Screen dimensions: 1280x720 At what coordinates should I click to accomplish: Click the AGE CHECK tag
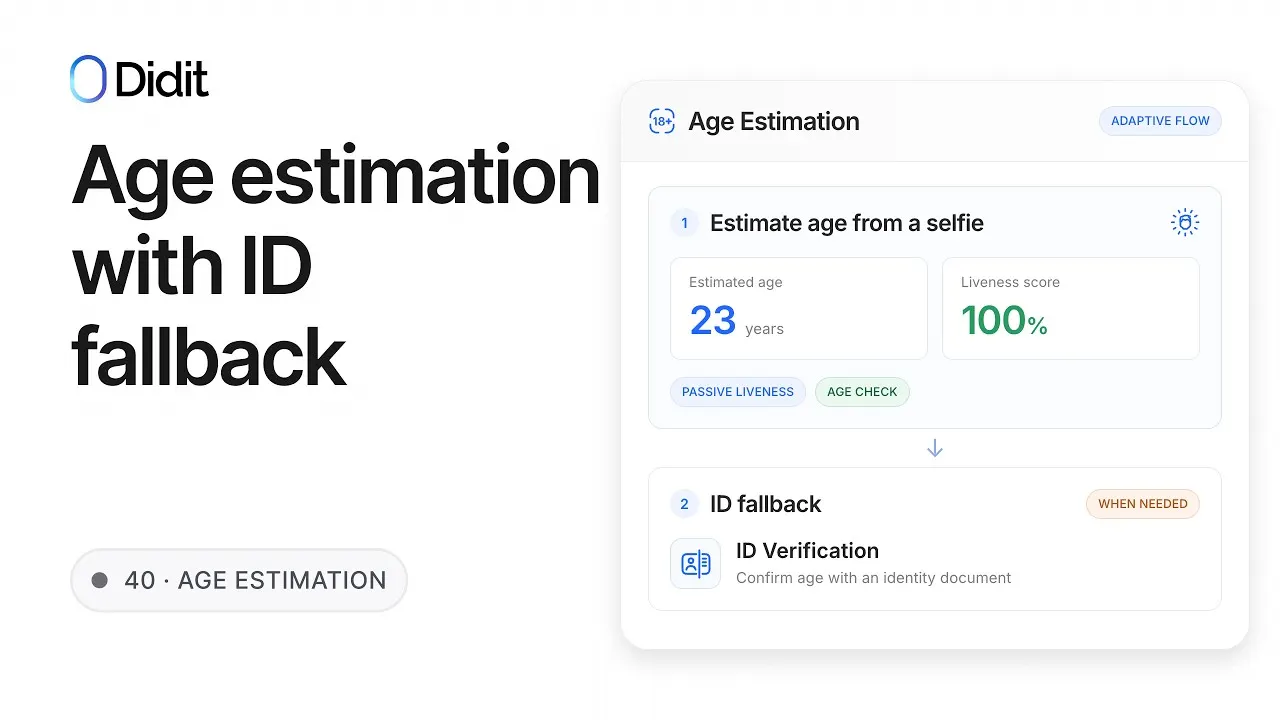pyautogui.click(x=862, y=392)
